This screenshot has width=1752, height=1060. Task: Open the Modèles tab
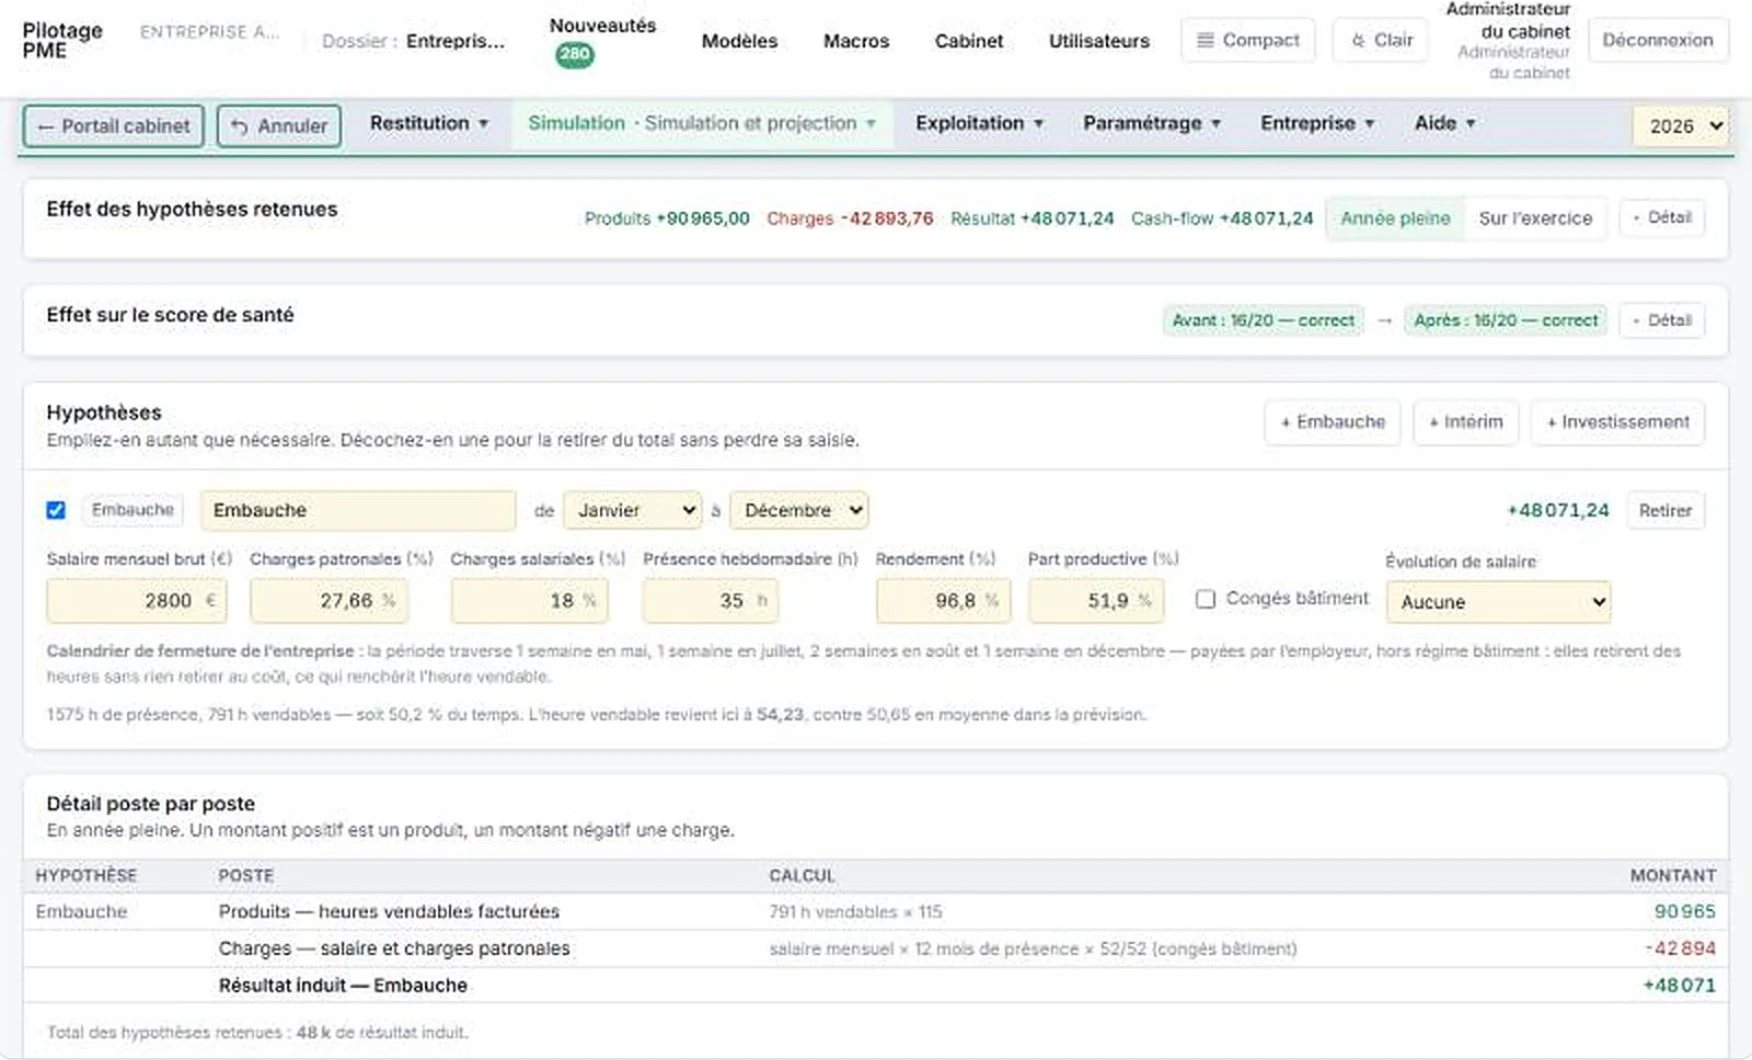739,41
